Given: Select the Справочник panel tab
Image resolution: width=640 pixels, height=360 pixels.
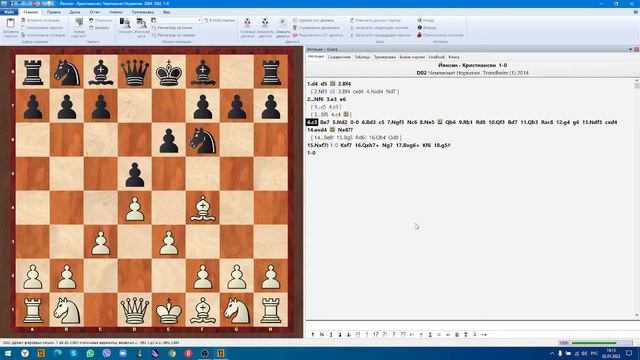Looking at the screenshot, I should [x=339, y=57].
